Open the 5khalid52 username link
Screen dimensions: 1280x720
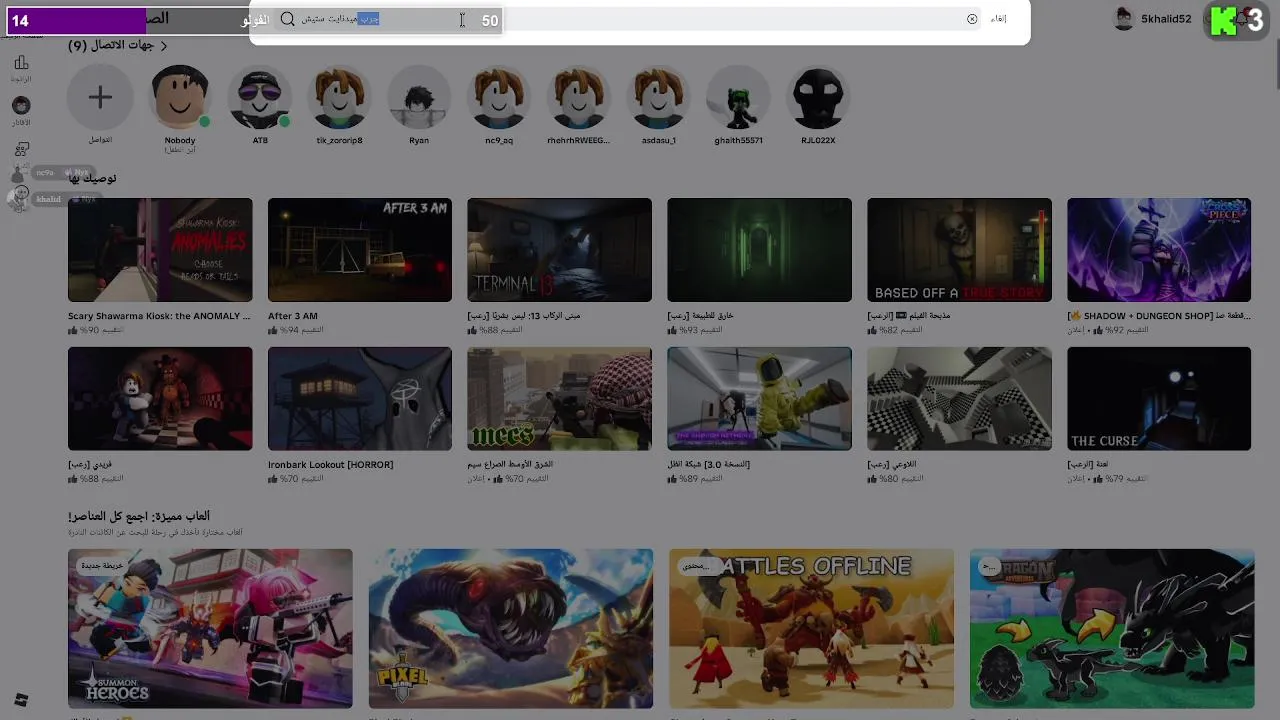(1166, 19)
